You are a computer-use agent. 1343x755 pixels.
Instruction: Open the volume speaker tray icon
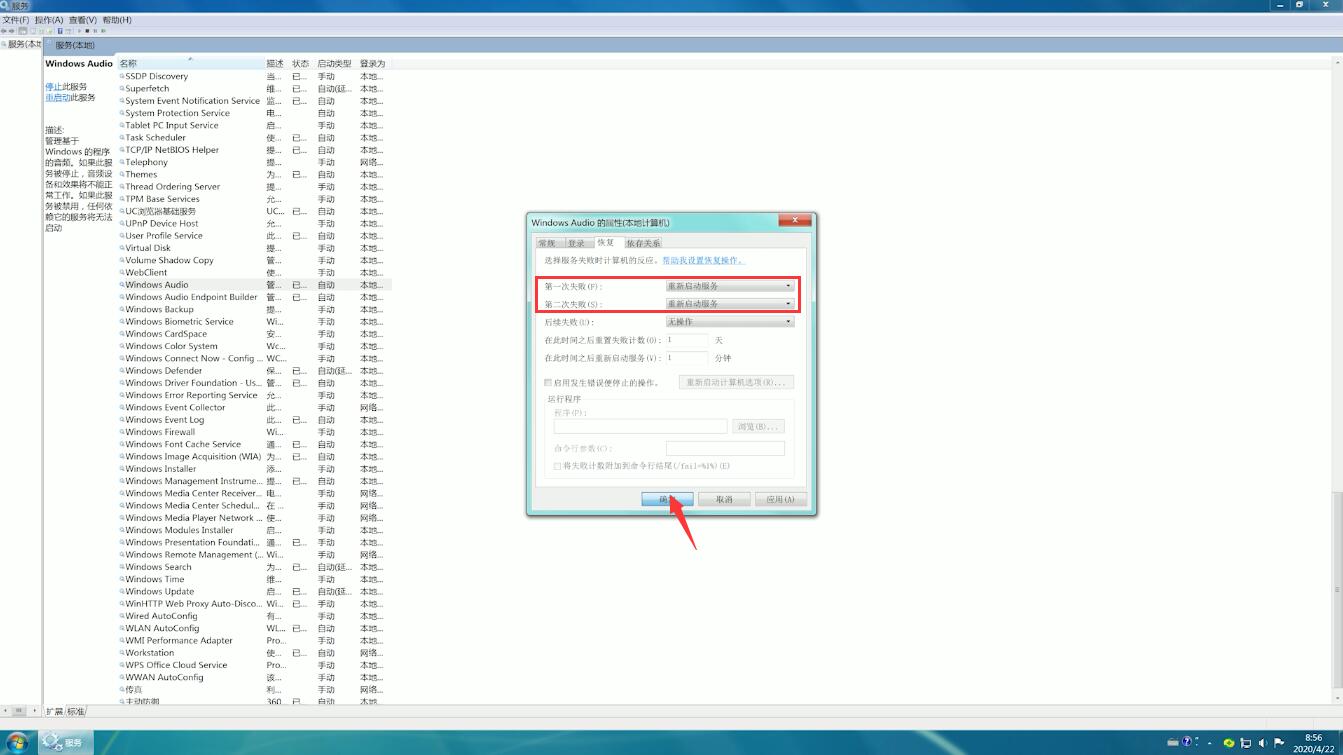(1262, 743)
